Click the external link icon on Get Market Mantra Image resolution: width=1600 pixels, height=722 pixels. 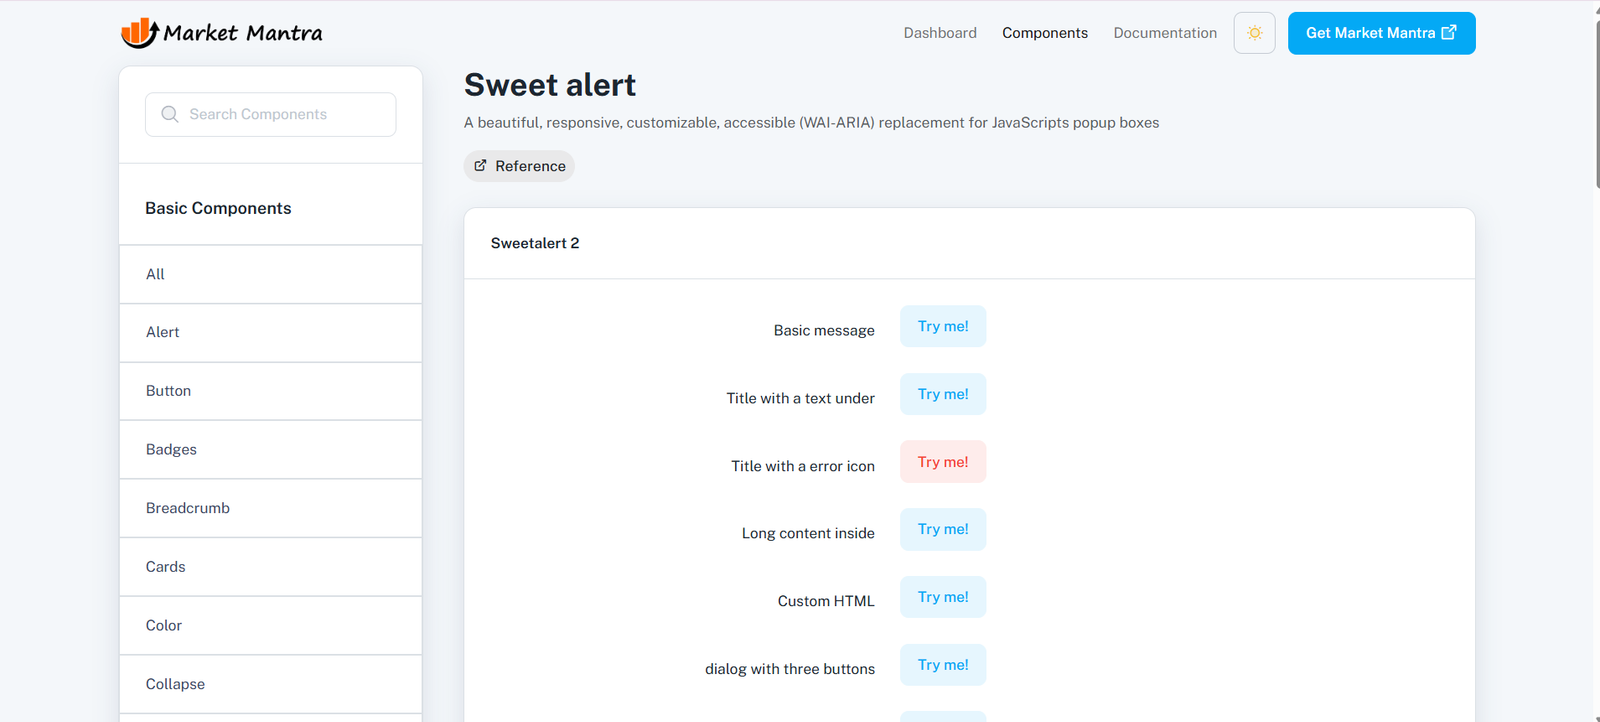(1448, 33)
